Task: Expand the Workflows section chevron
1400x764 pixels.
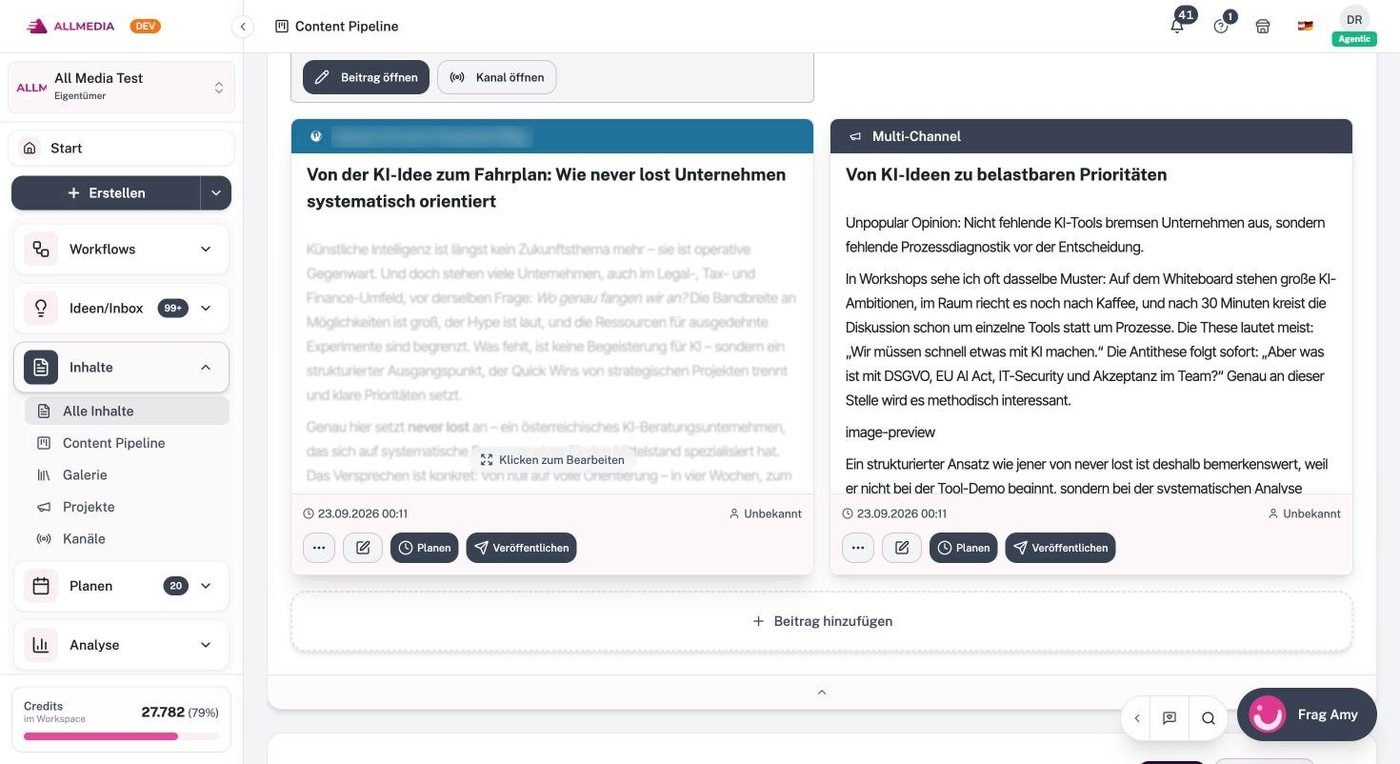Action: coord(206,249)
